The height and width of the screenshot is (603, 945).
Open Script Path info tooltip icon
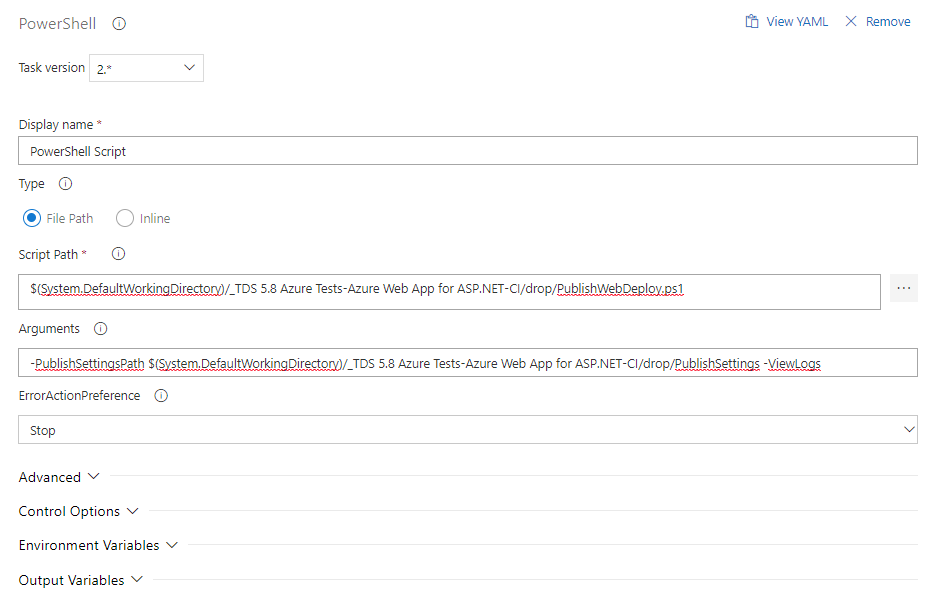click(x=118, y=254)
